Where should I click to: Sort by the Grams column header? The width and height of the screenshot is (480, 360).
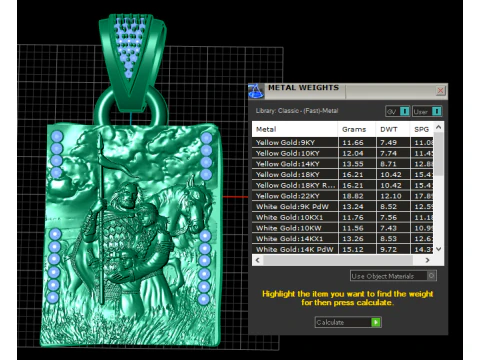point(357,129)
